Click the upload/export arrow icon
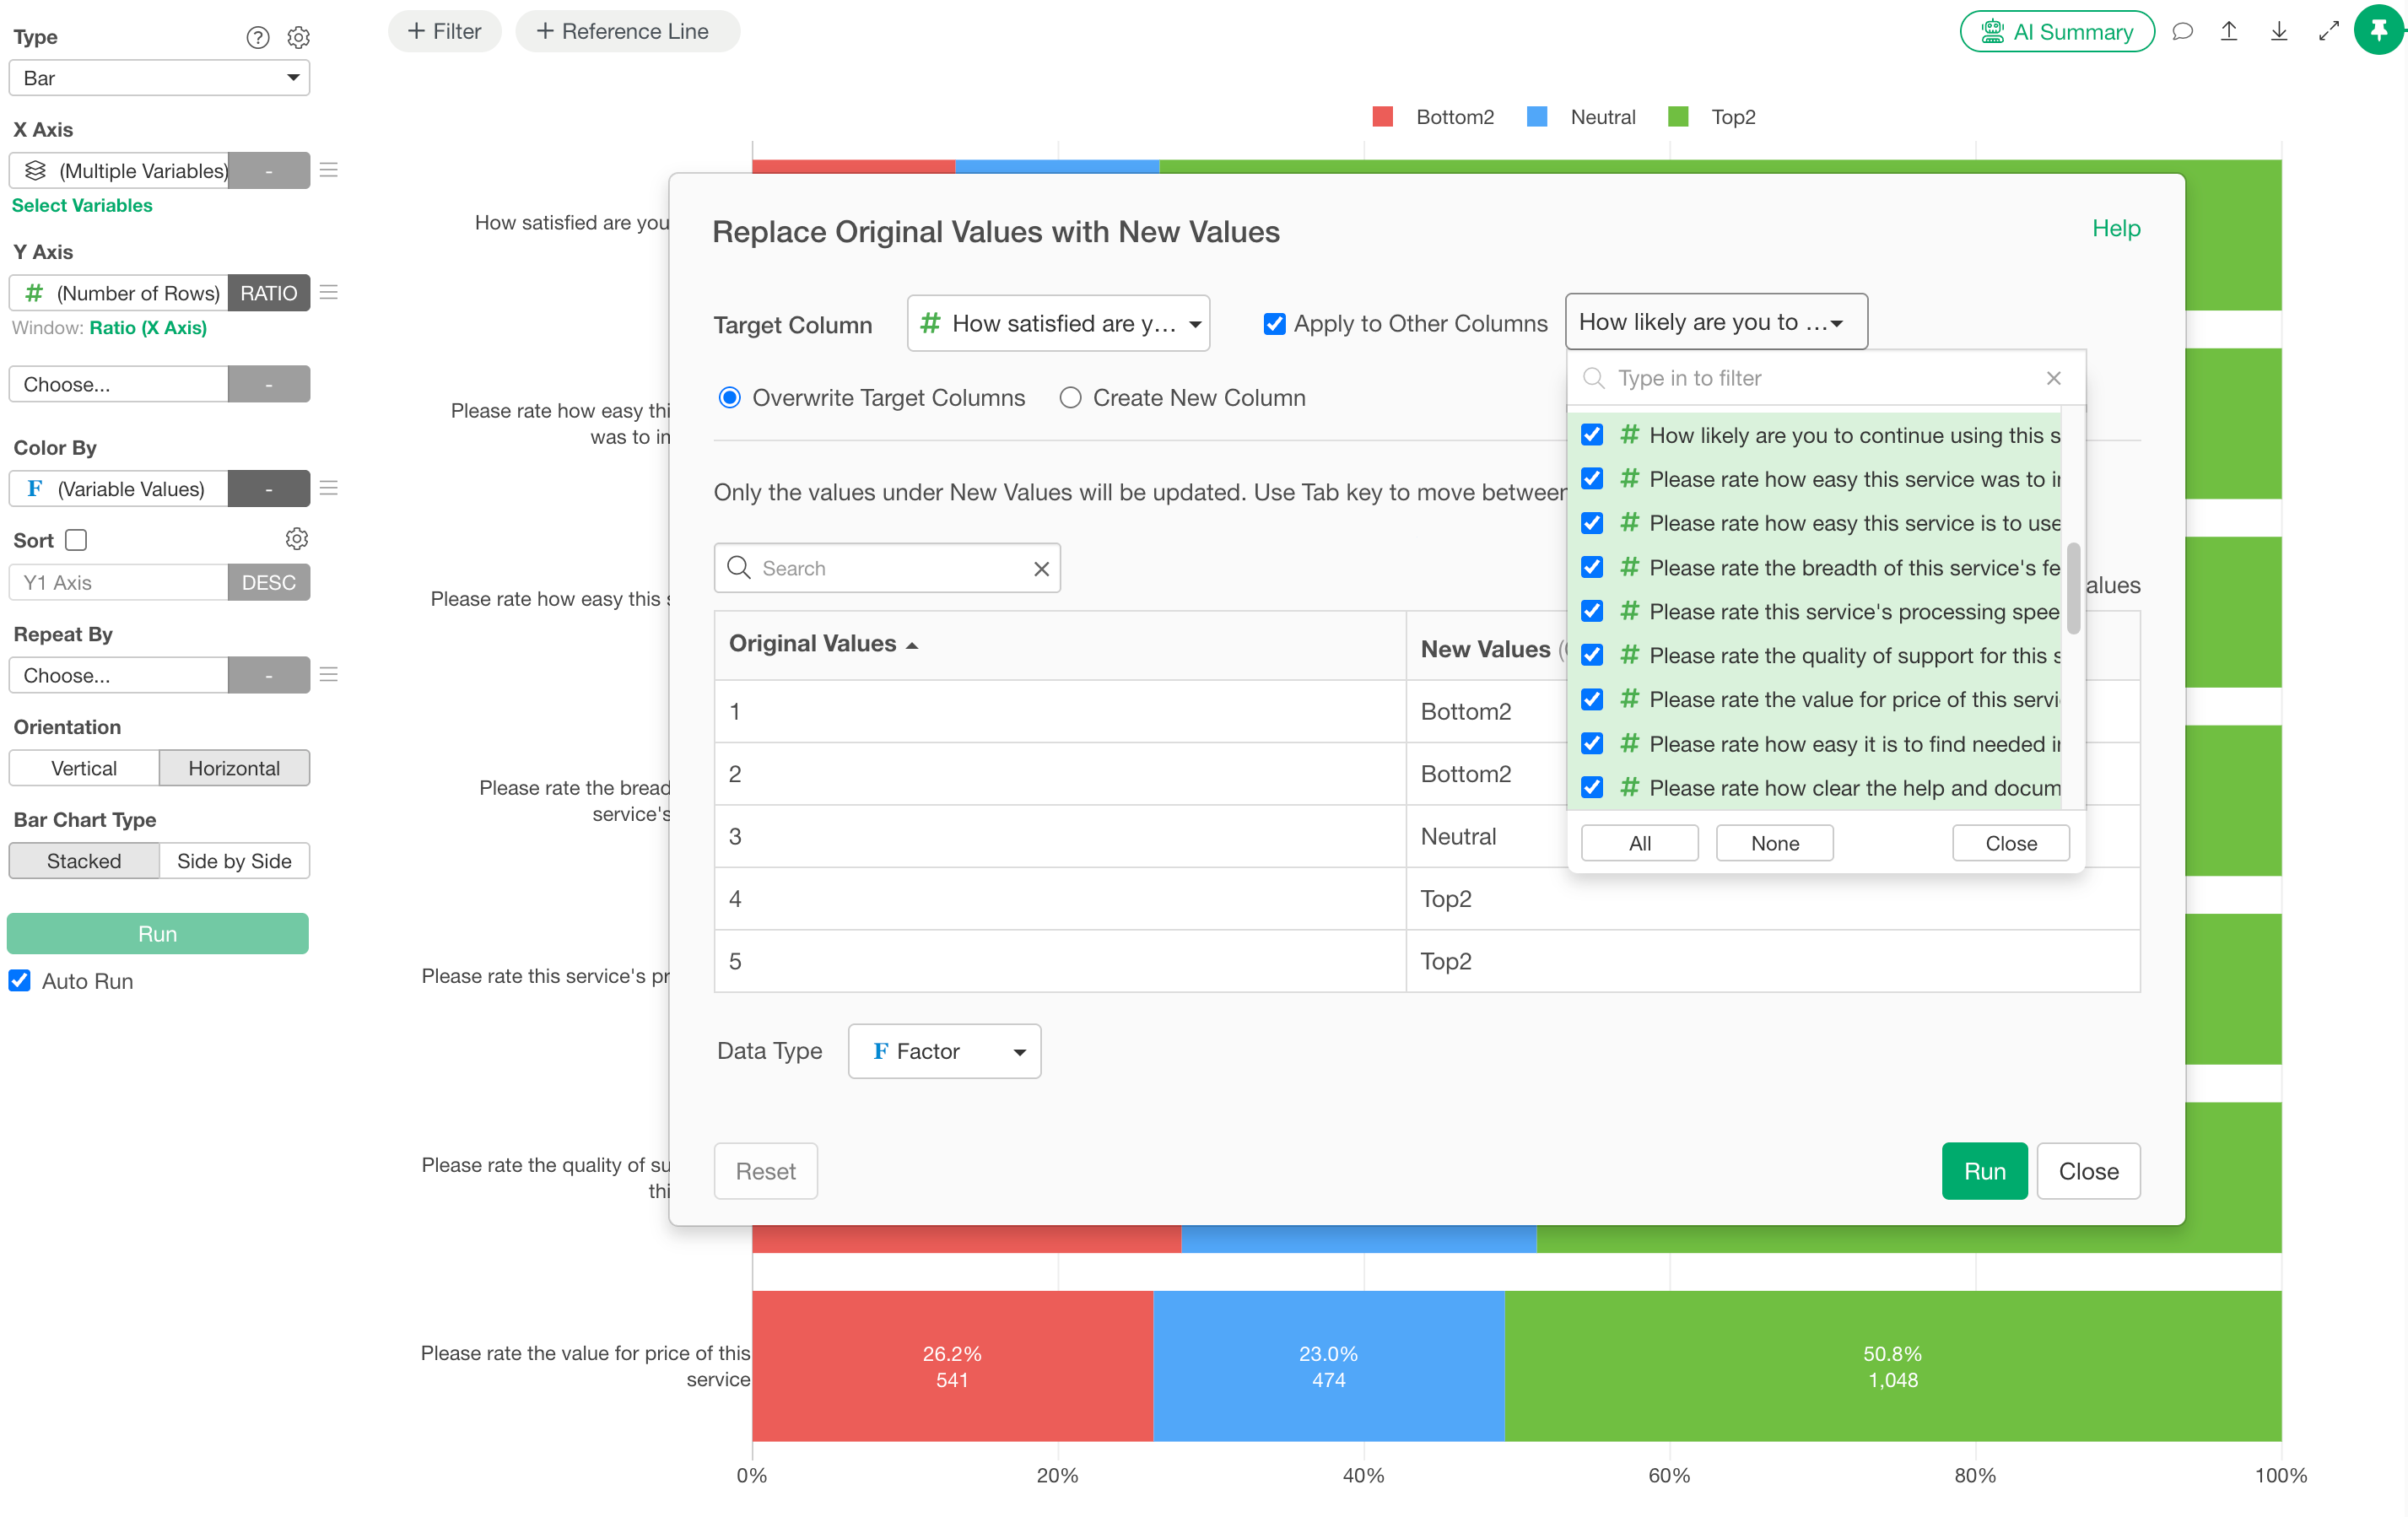This screenshot has height=1517, width=2408. (x=2229, y=31)
